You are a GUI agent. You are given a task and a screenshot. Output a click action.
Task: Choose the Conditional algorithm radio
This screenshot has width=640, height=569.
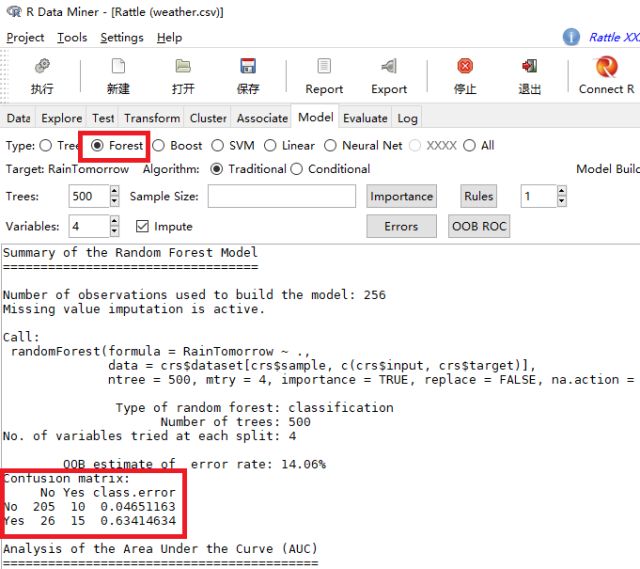click(297, 169)
